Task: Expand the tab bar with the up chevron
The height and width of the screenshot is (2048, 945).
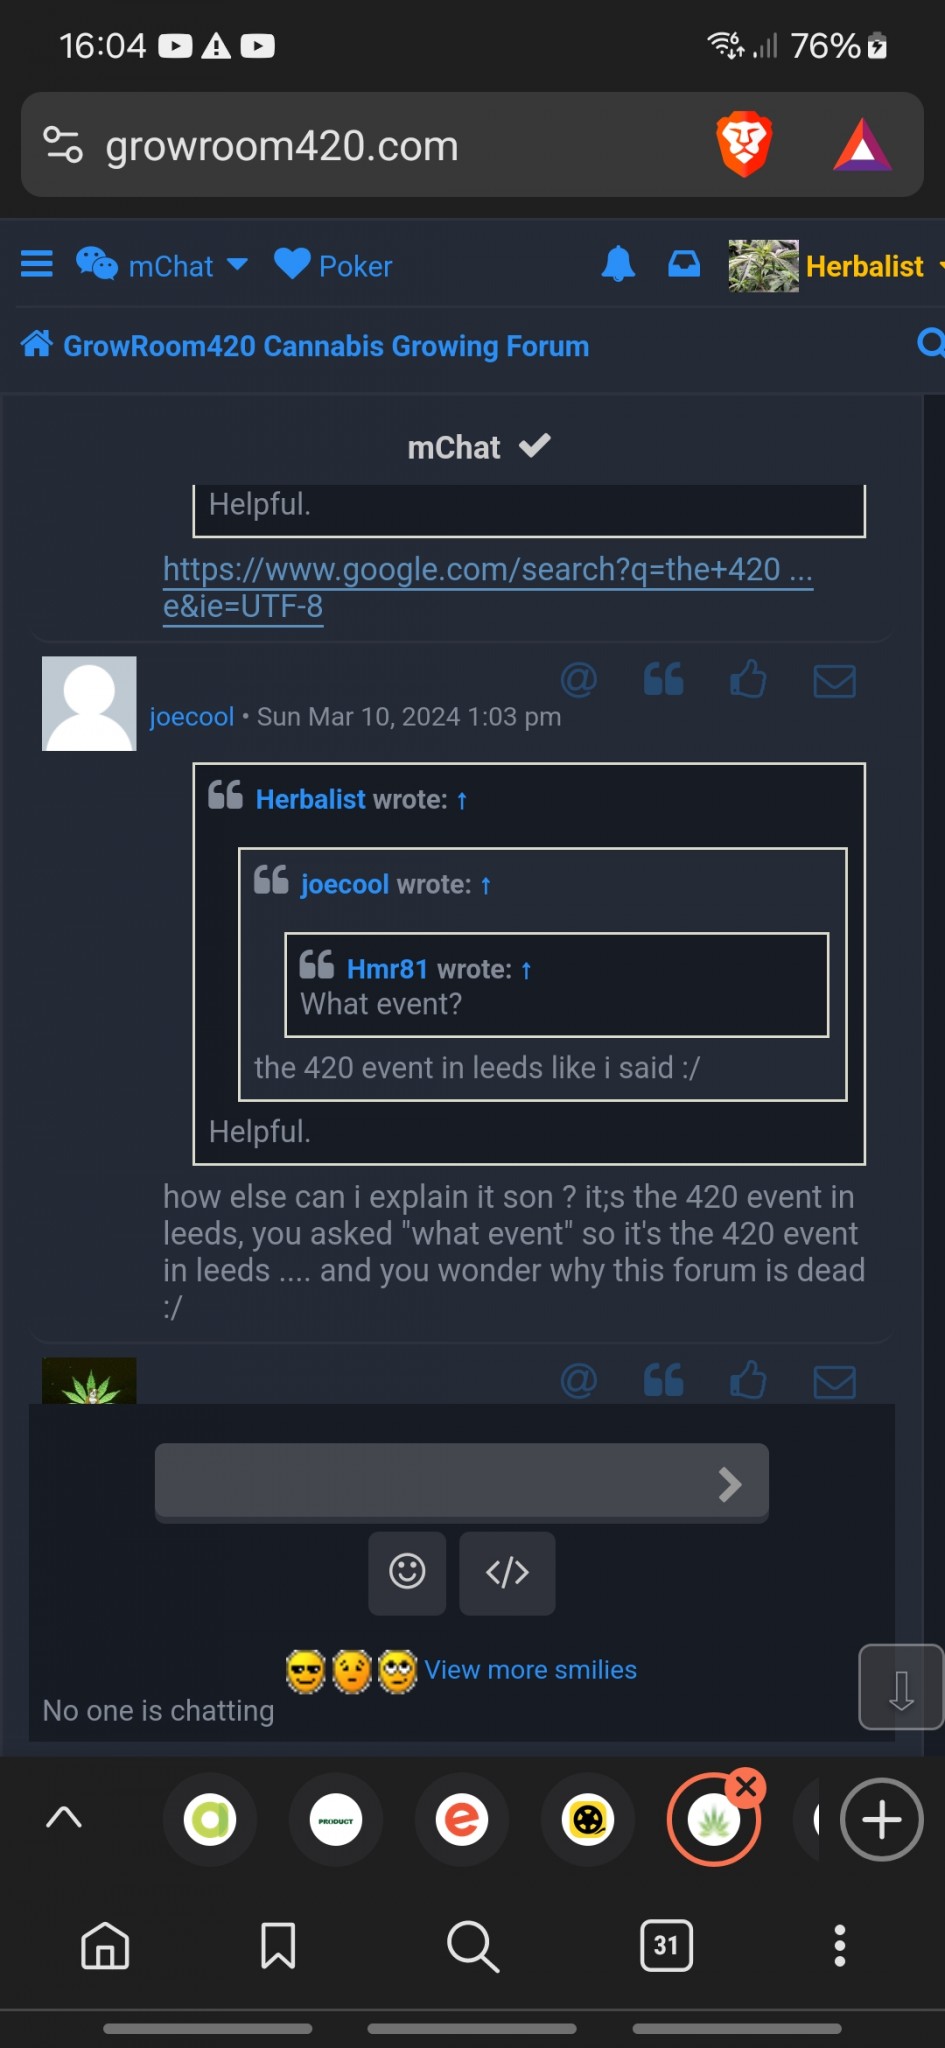Action: click(64, 1818)
